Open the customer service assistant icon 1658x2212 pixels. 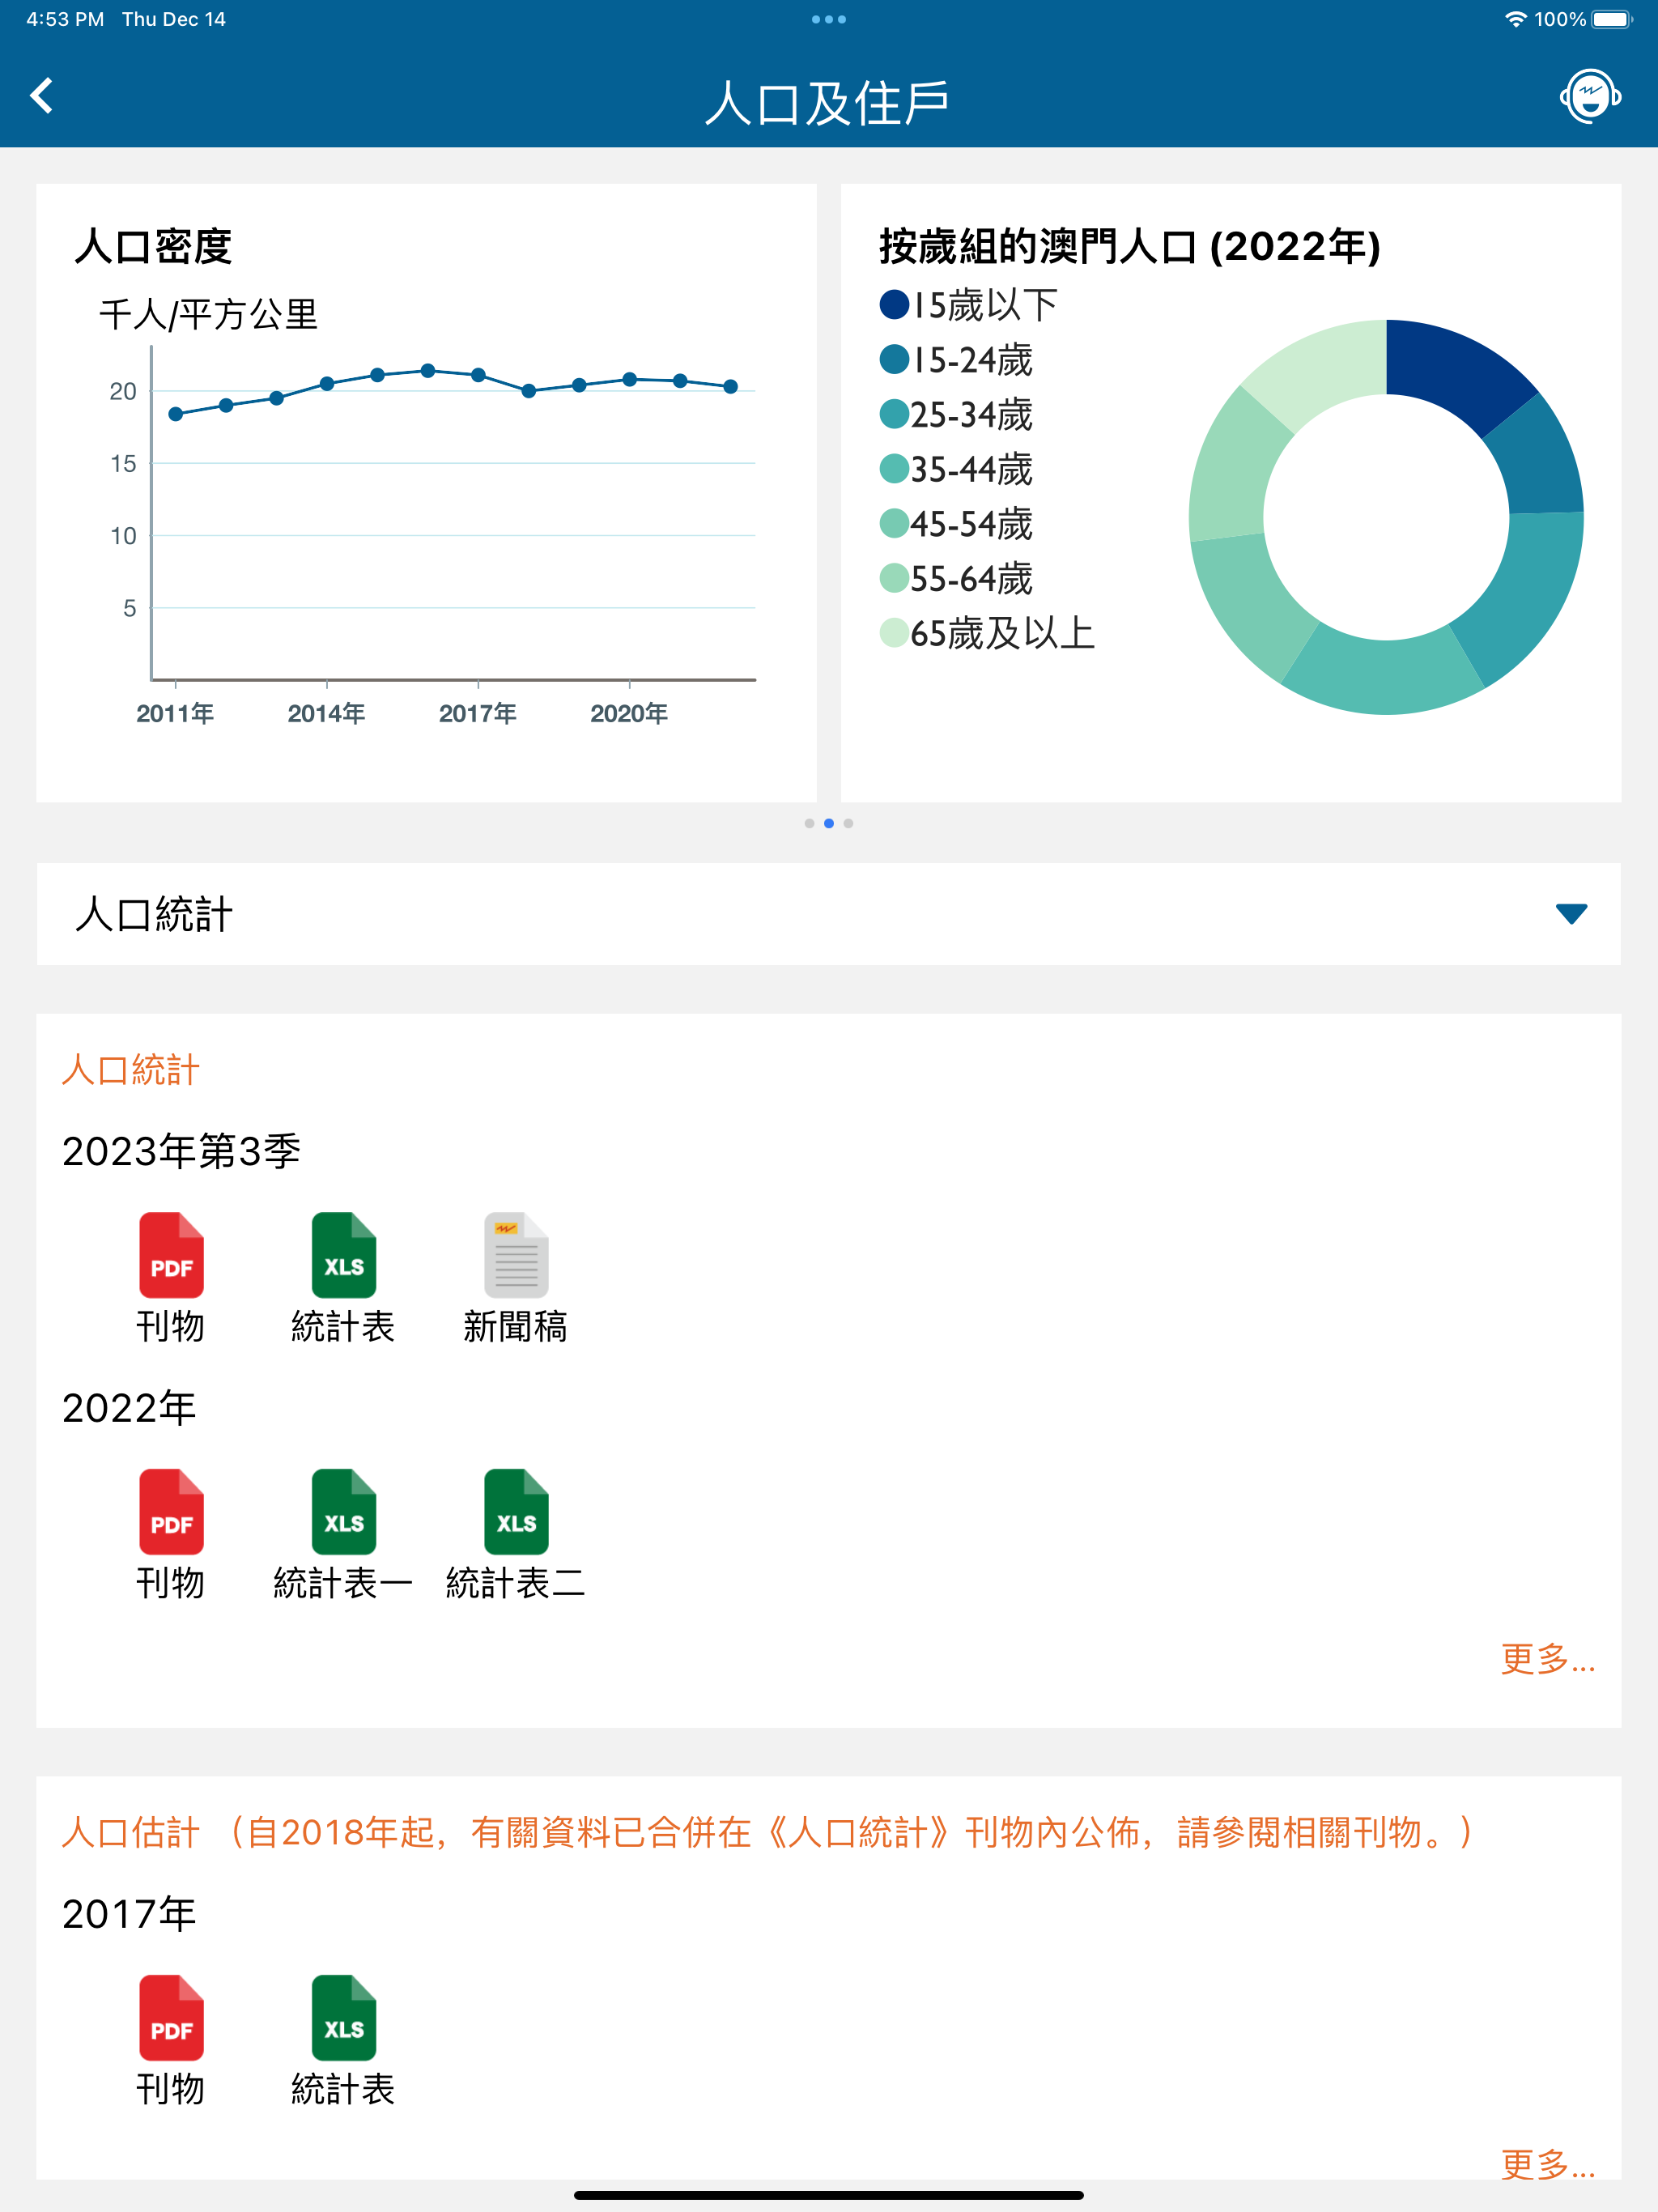pos(1590,96)
